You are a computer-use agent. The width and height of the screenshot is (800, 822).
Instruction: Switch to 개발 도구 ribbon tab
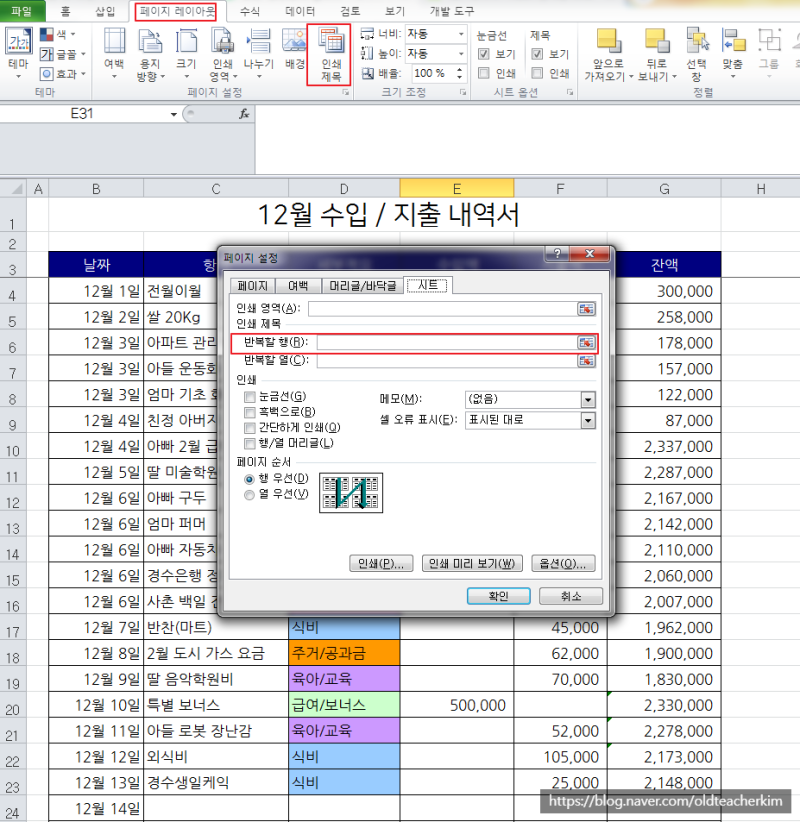point(451,11)
